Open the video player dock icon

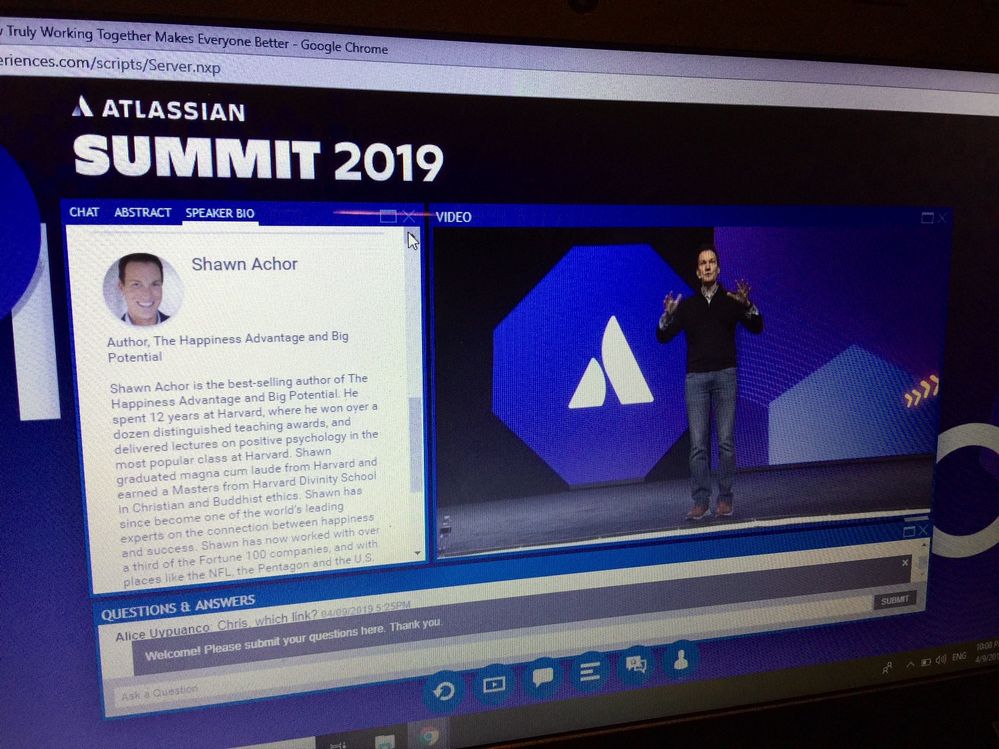click(494, 685)
